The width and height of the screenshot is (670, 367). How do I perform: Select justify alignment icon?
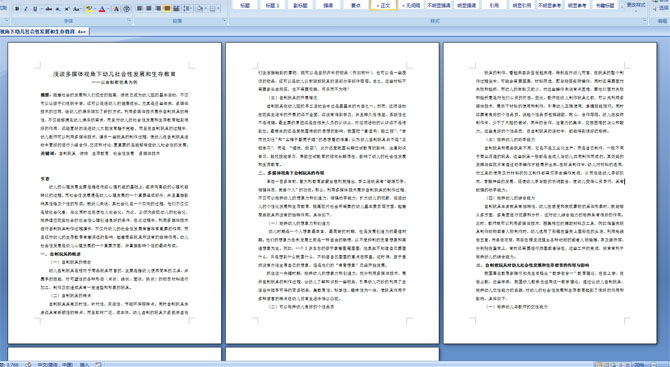click(167, 9)
